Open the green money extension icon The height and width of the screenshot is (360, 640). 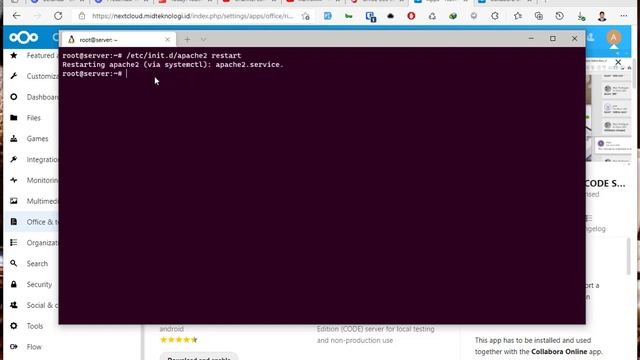click(453, 16)
